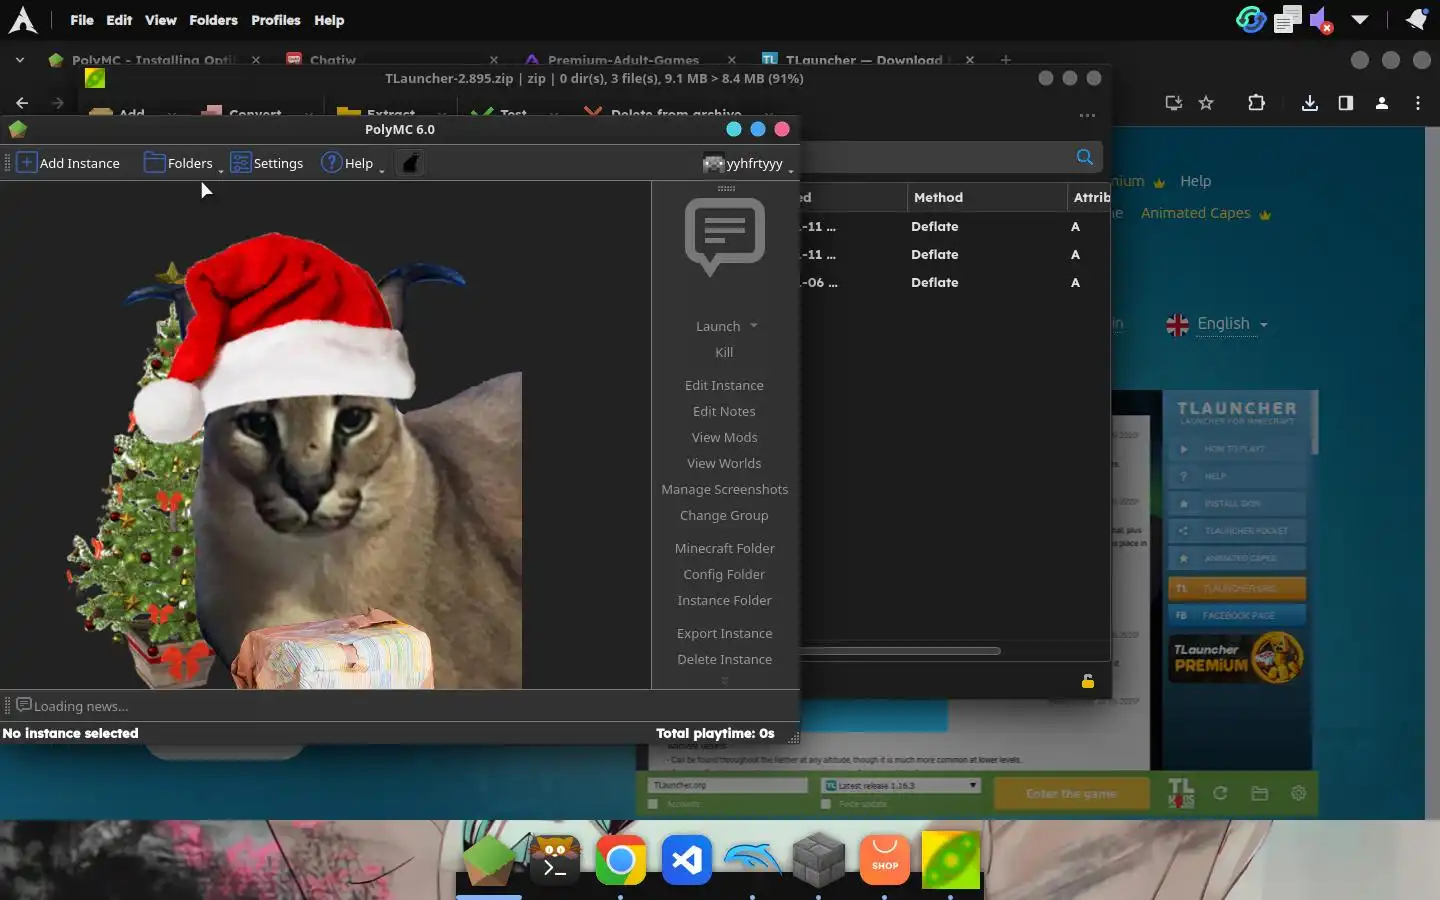Open the browser tab search chevron
This screenshot has height=900, width=1440.
click(x=20, y=60)
